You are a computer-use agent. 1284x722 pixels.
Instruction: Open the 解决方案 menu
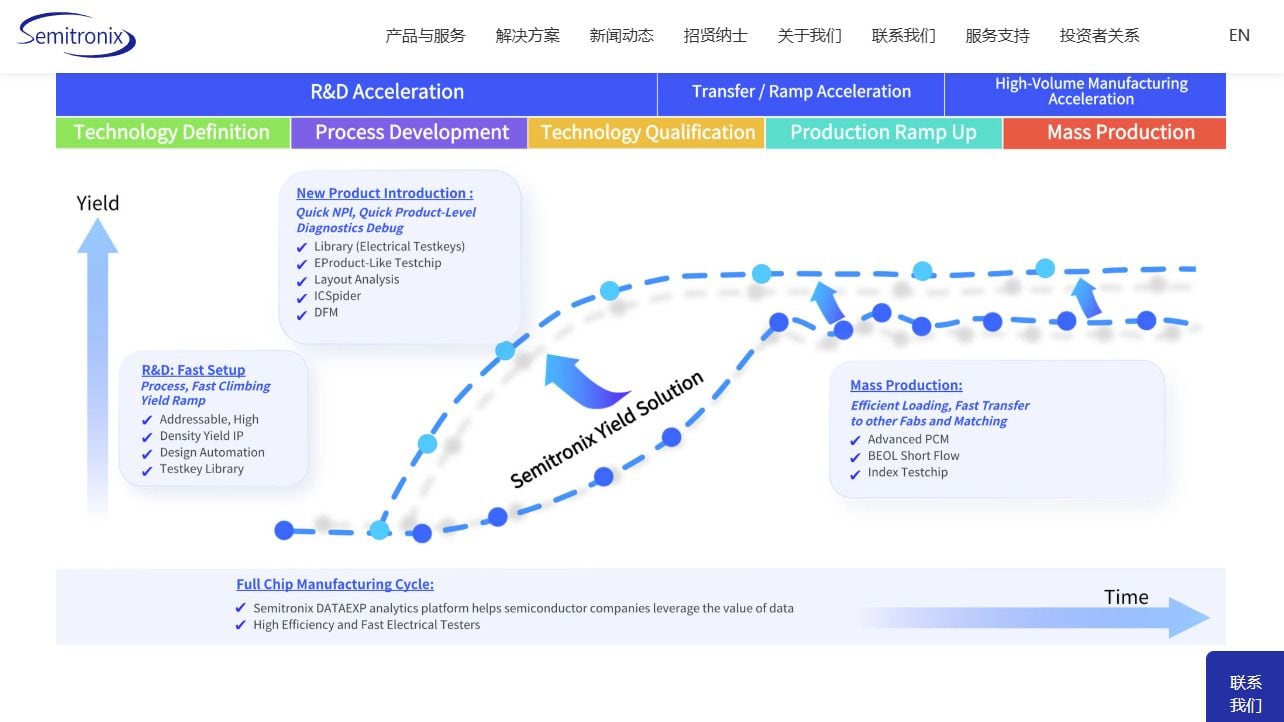coord(527,36)
